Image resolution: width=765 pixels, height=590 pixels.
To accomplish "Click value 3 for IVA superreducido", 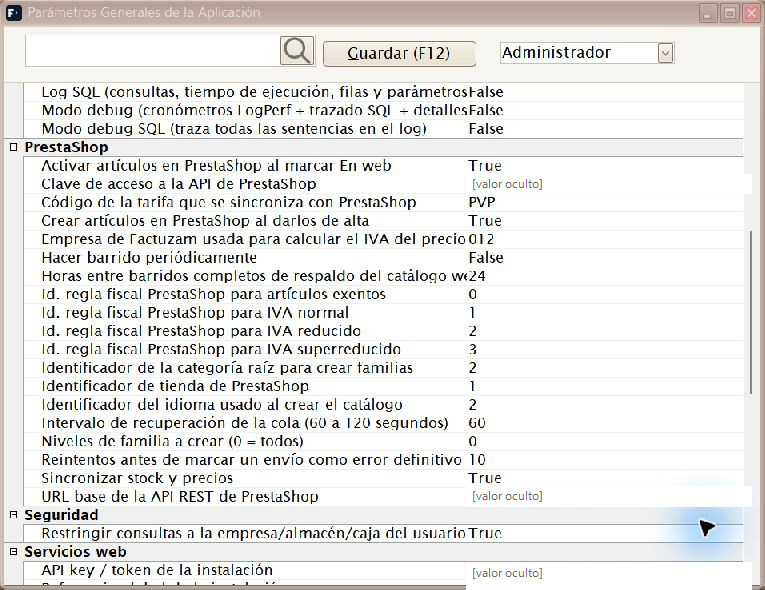I will 472,349.
